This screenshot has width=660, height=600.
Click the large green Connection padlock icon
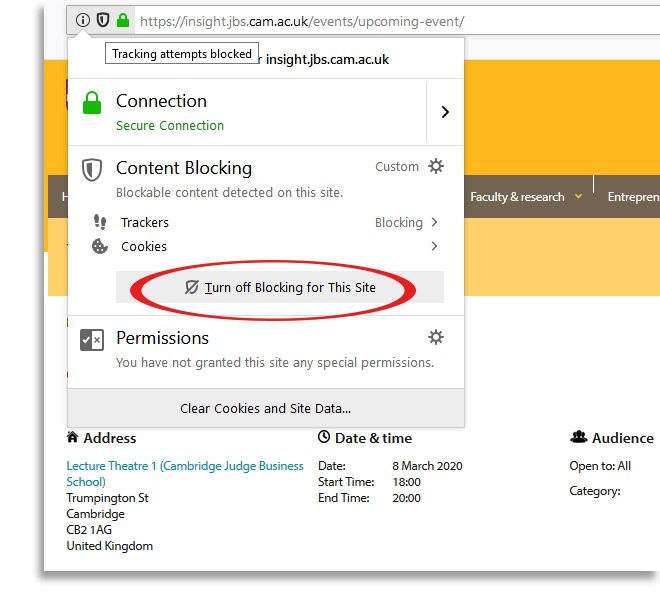point(92,103)
